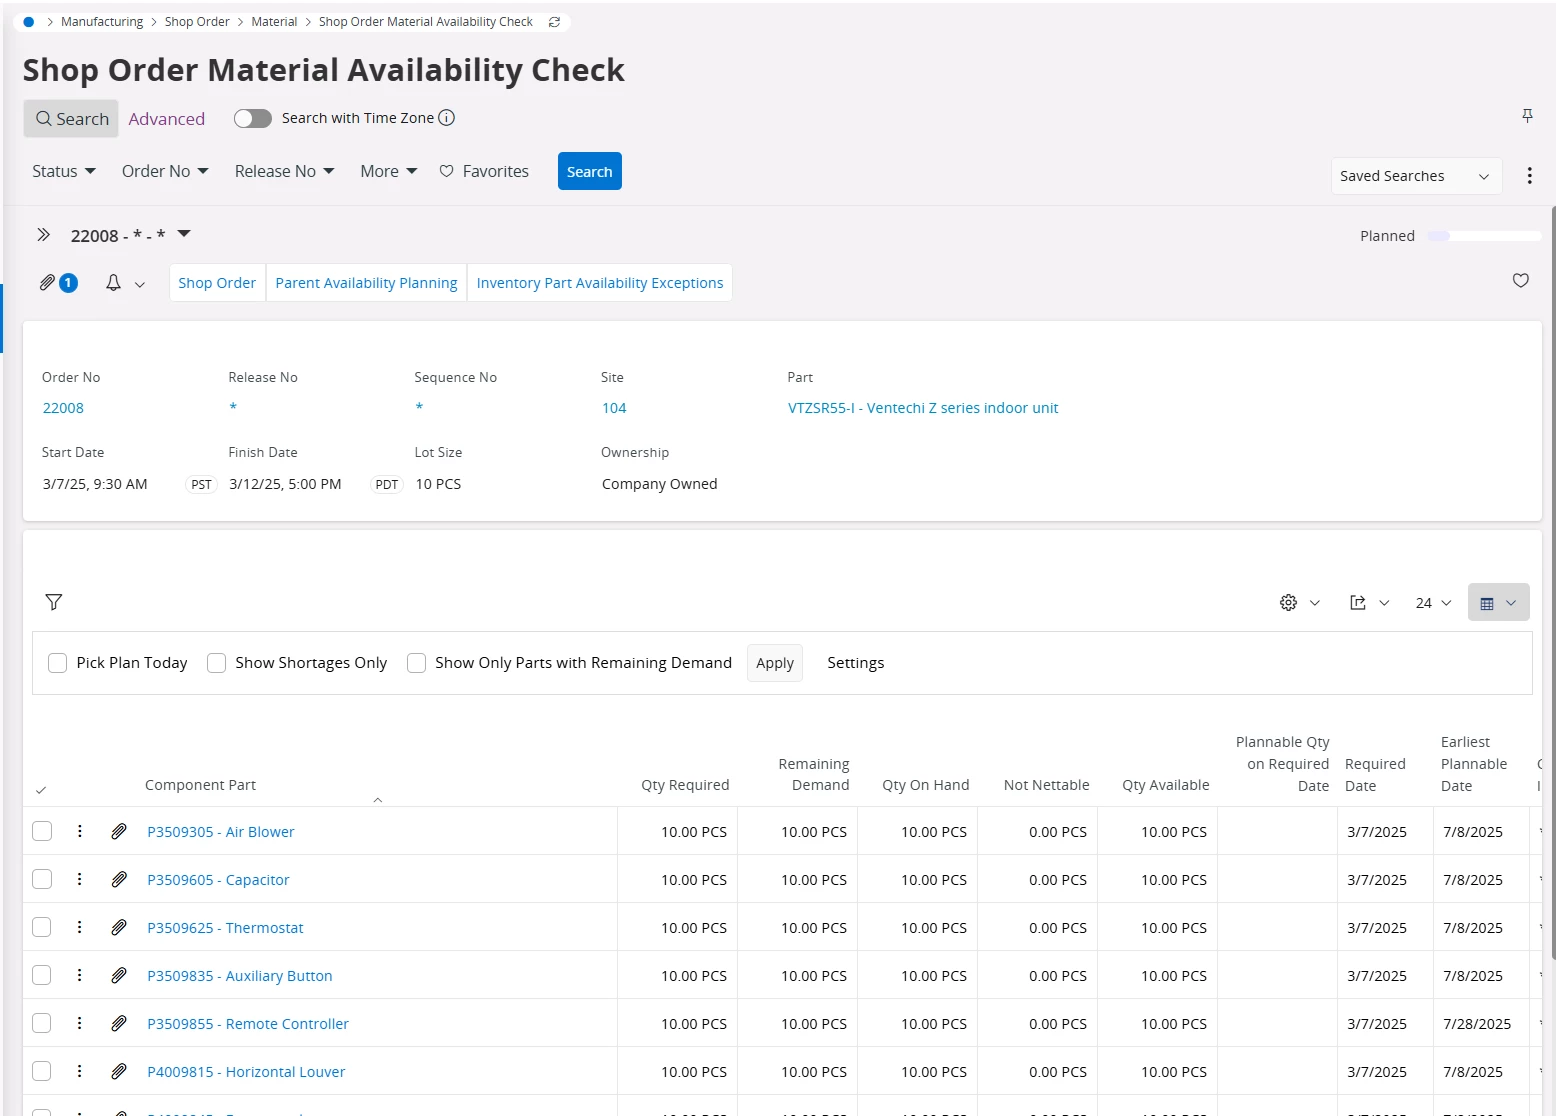Open the Status filter dropdown
Viewport: 1556px width, 1116px height.
click(x=64, y=171)
